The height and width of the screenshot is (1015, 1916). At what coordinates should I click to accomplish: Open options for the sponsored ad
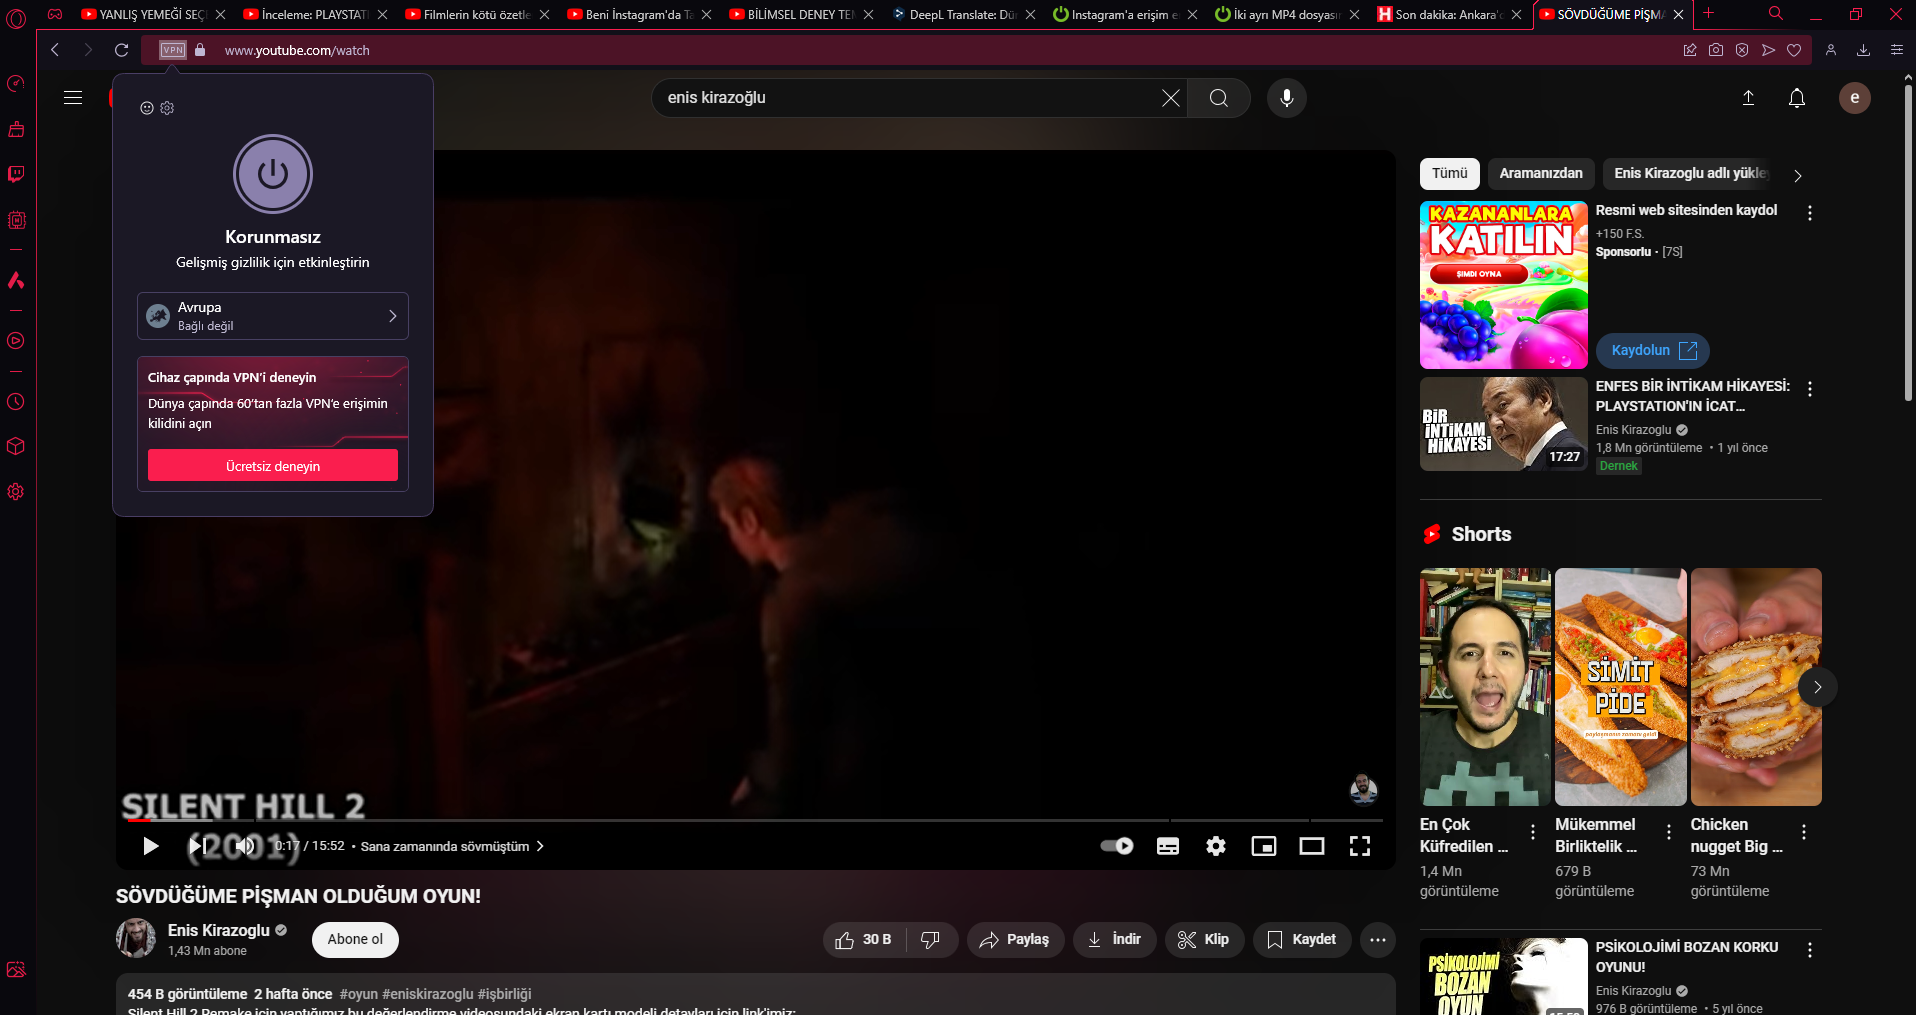(1810, 213)
